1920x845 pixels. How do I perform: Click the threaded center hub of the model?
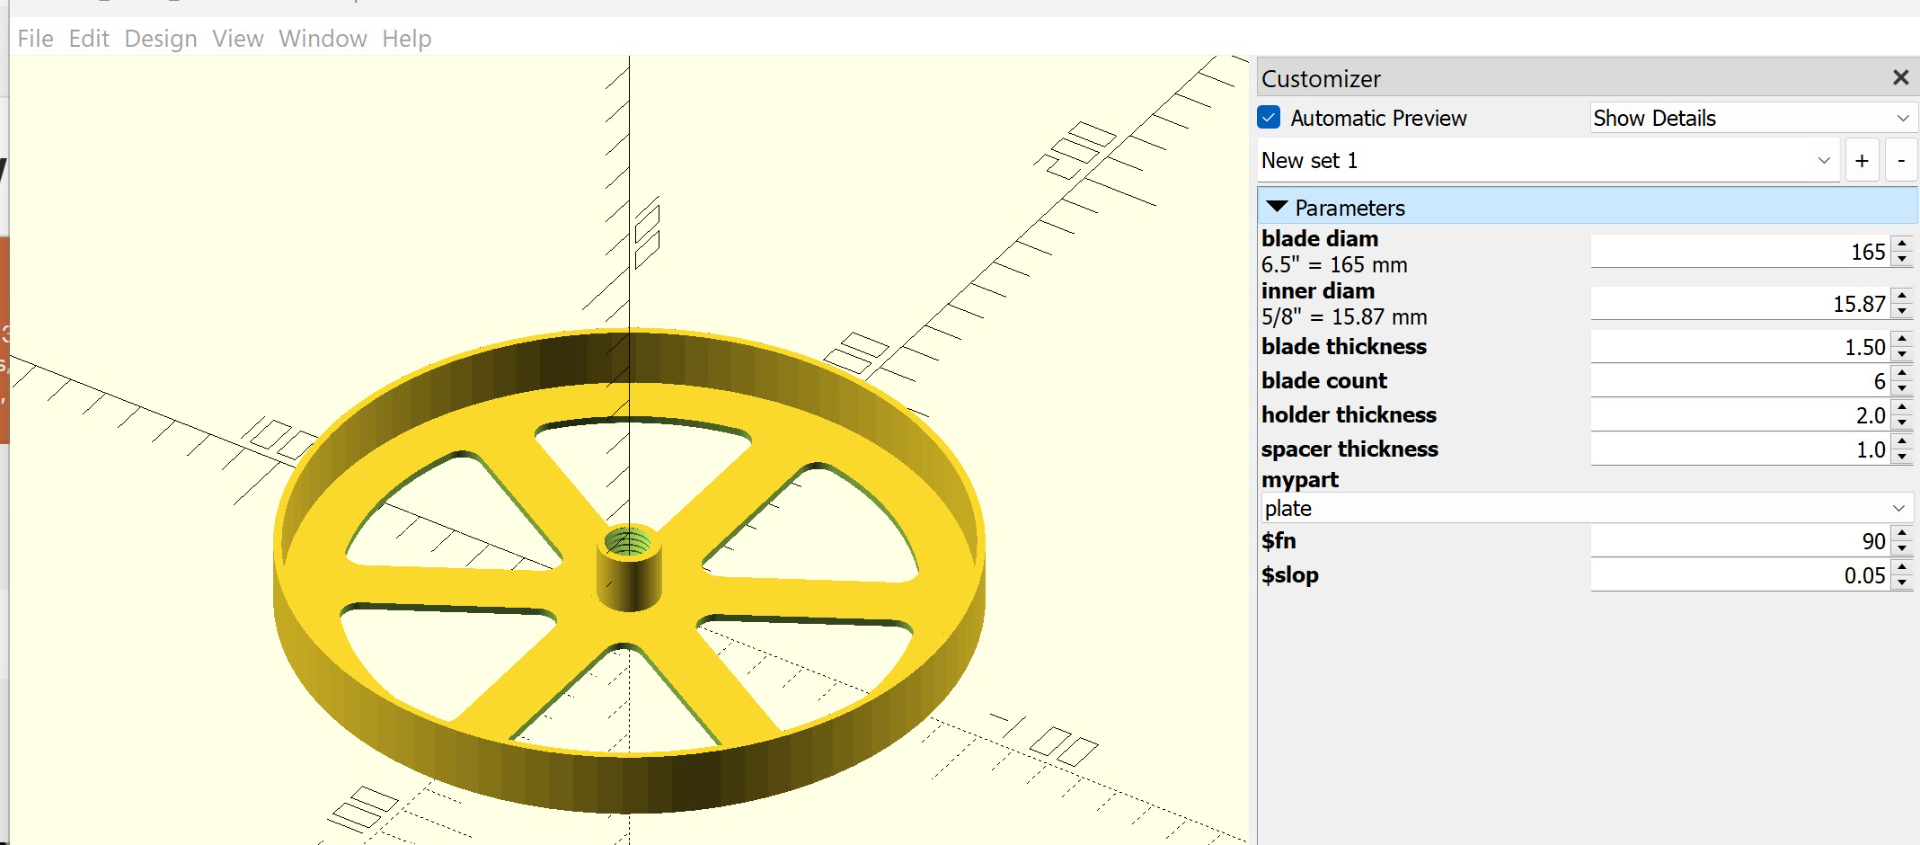[x=629, y=566]
